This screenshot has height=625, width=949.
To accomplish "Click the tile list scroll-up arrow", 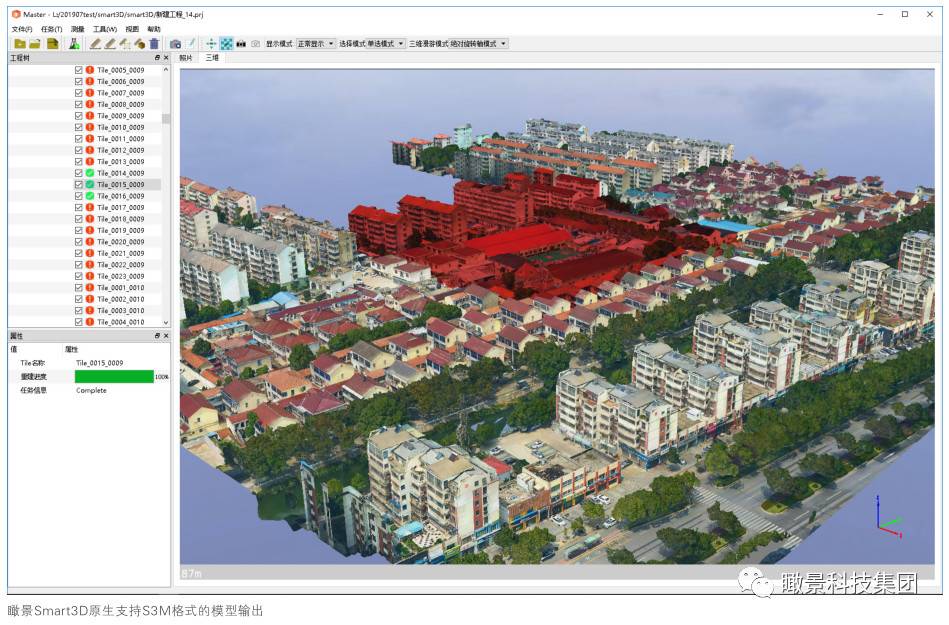I will coord(166,70).
